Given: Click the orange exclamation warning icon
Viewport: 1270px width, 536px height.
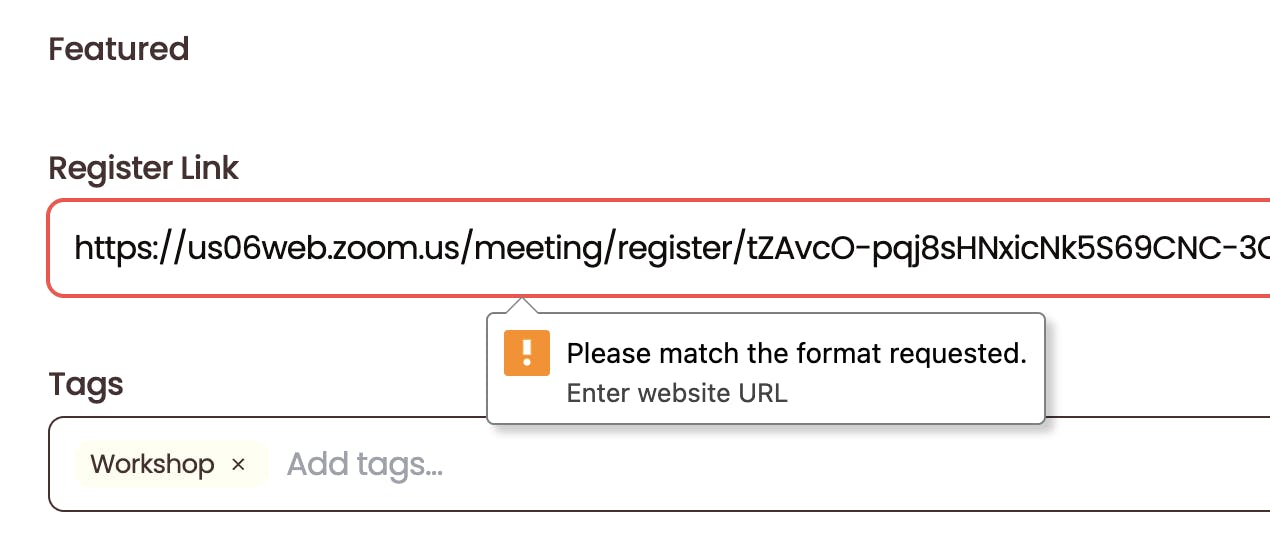Looking at the screenshot, I should 527,353.
